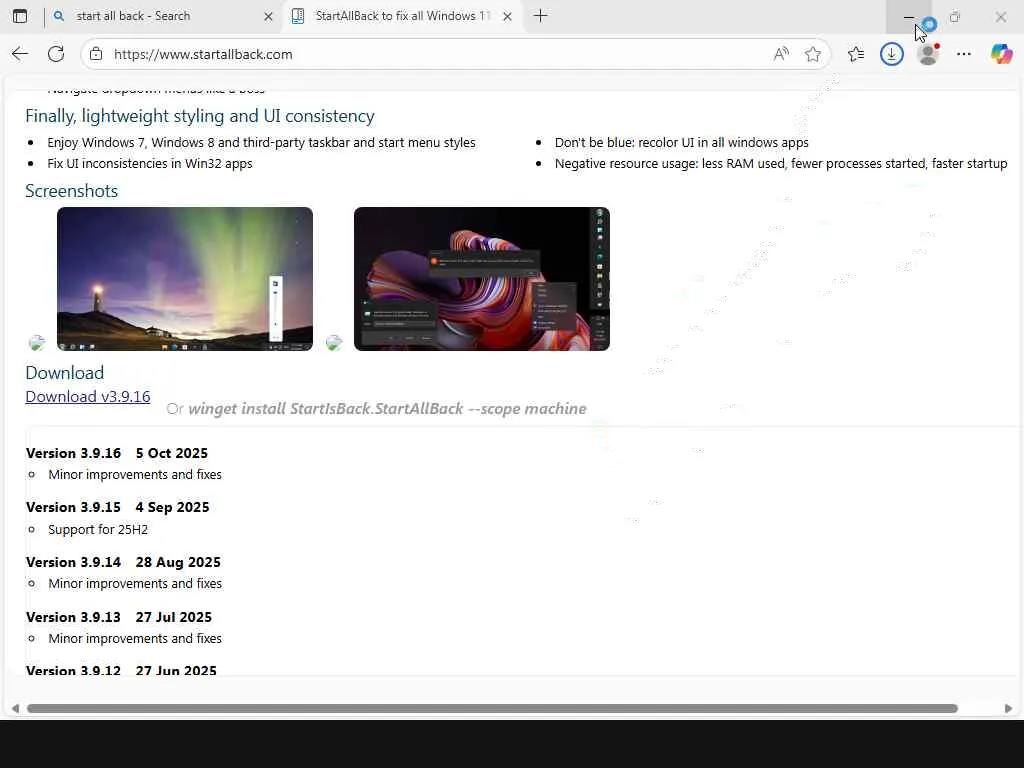The height and width of the screenshot is (768, 1024).
Task: Click the 'Version 3.9.14 28 Aug 2025' heading
Action: click(x=123, y=562)
